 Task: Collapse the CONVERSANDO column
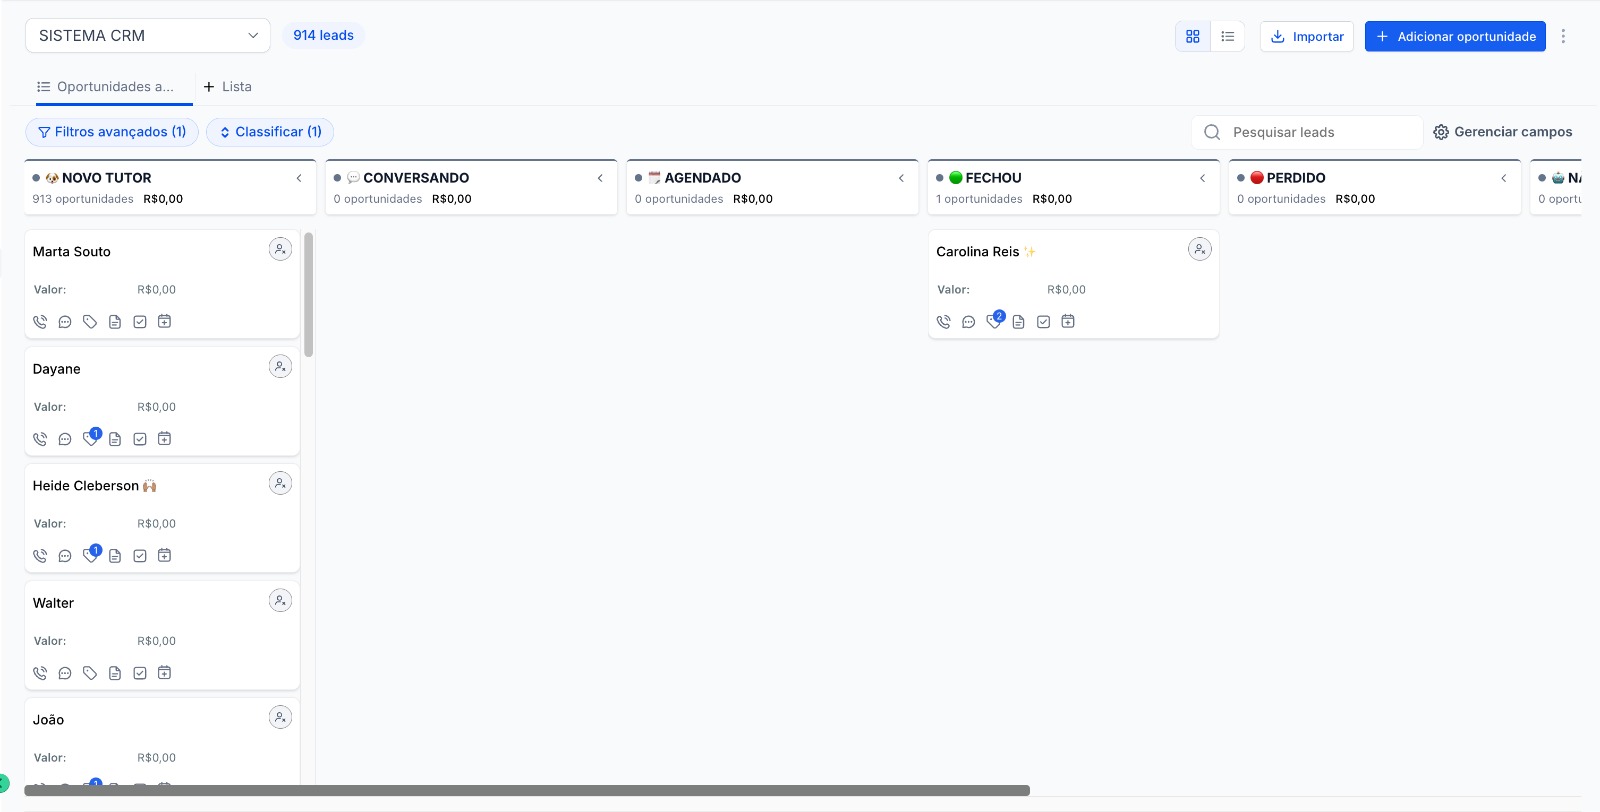click(x=600, y=178)
